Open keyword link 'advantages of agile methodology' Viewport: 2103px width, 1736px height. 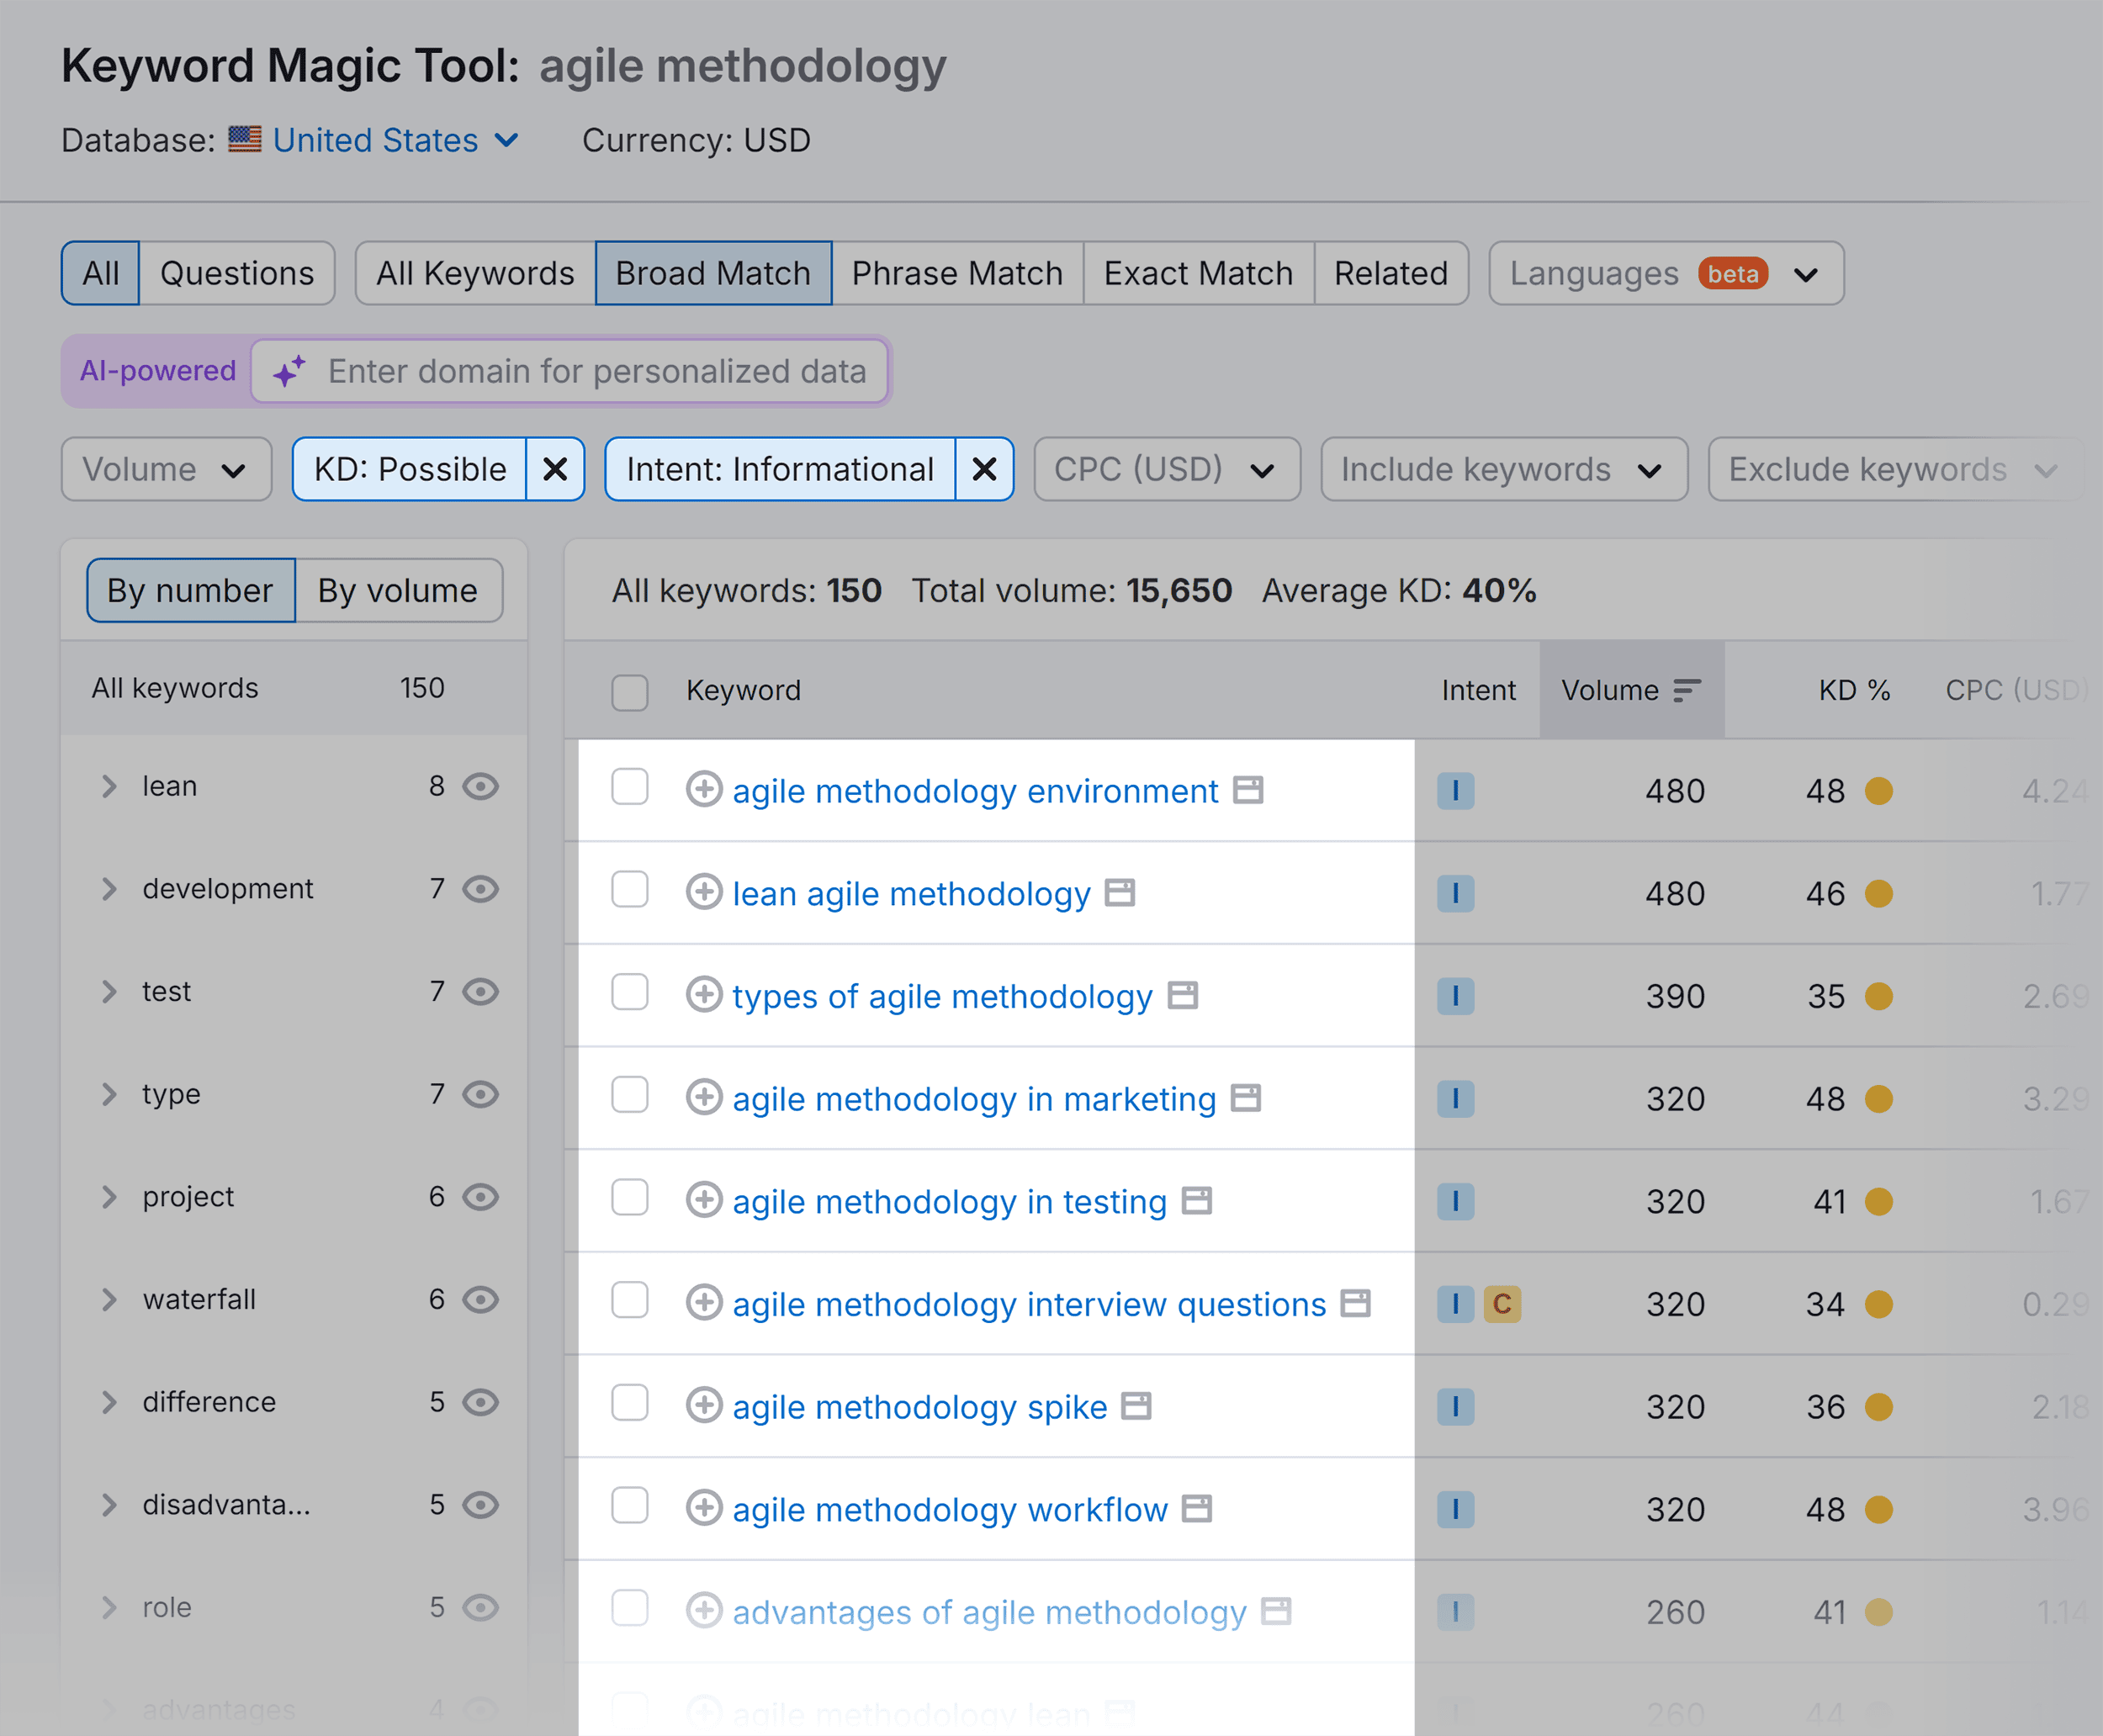click(x=990, y=1612)
